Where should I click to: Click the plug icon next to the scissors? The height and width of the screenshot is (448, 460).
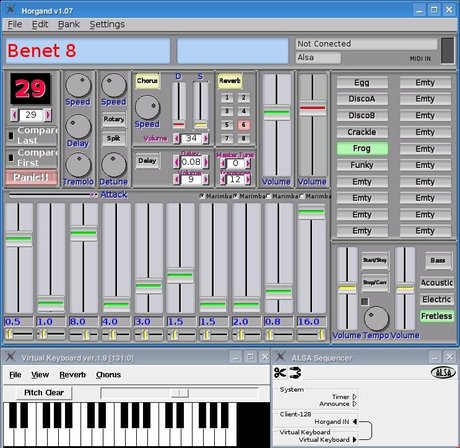(295, 372)
